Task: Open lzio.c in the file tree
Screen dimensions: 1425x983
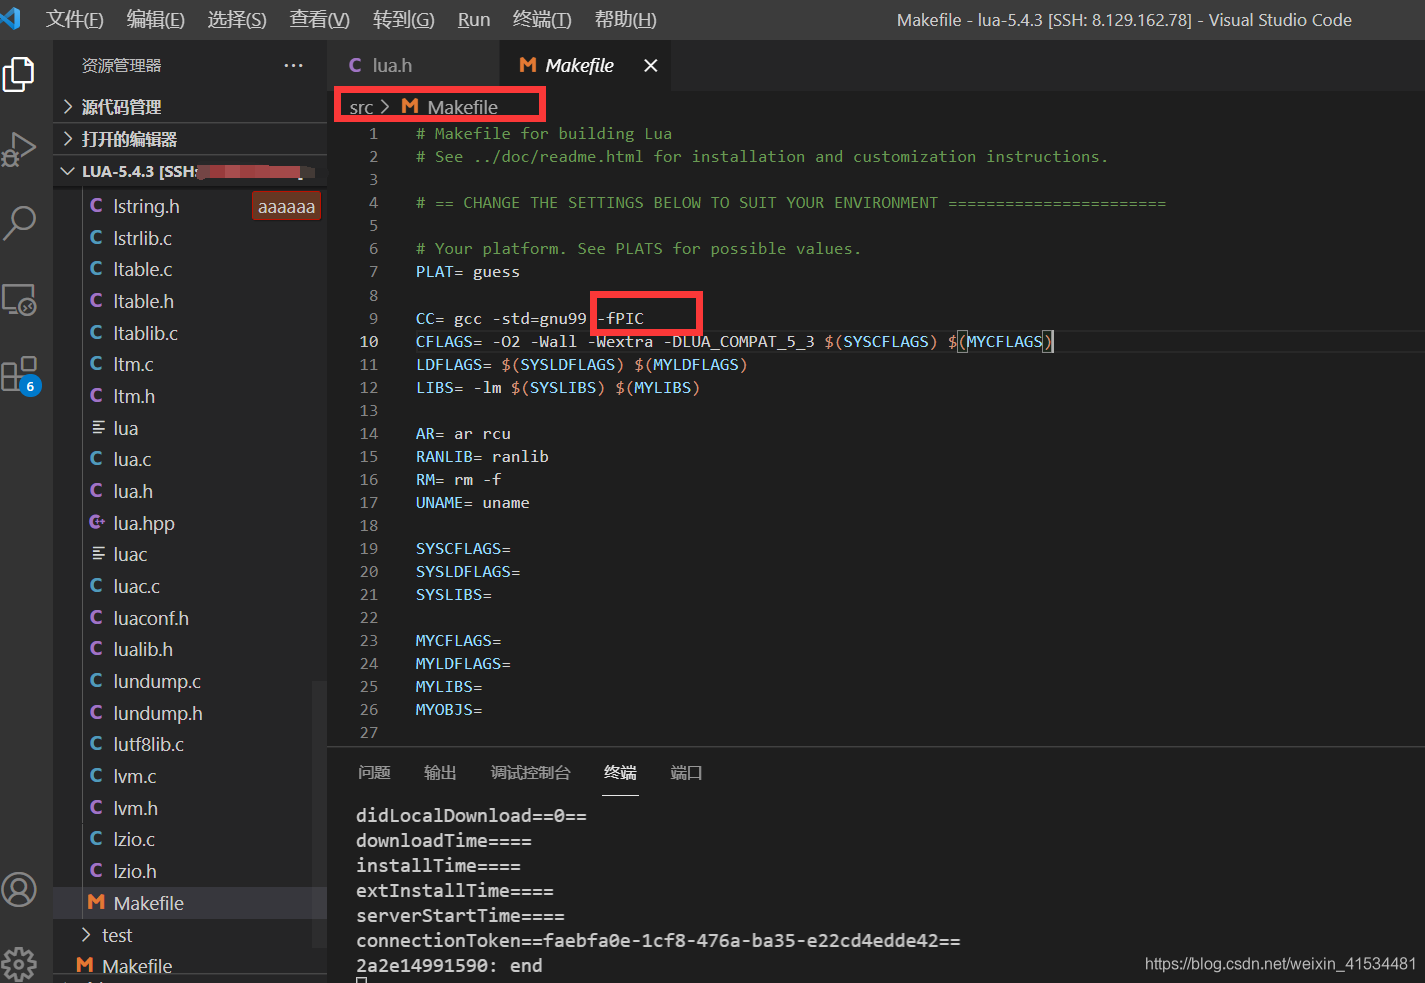Action: [134, 839]
